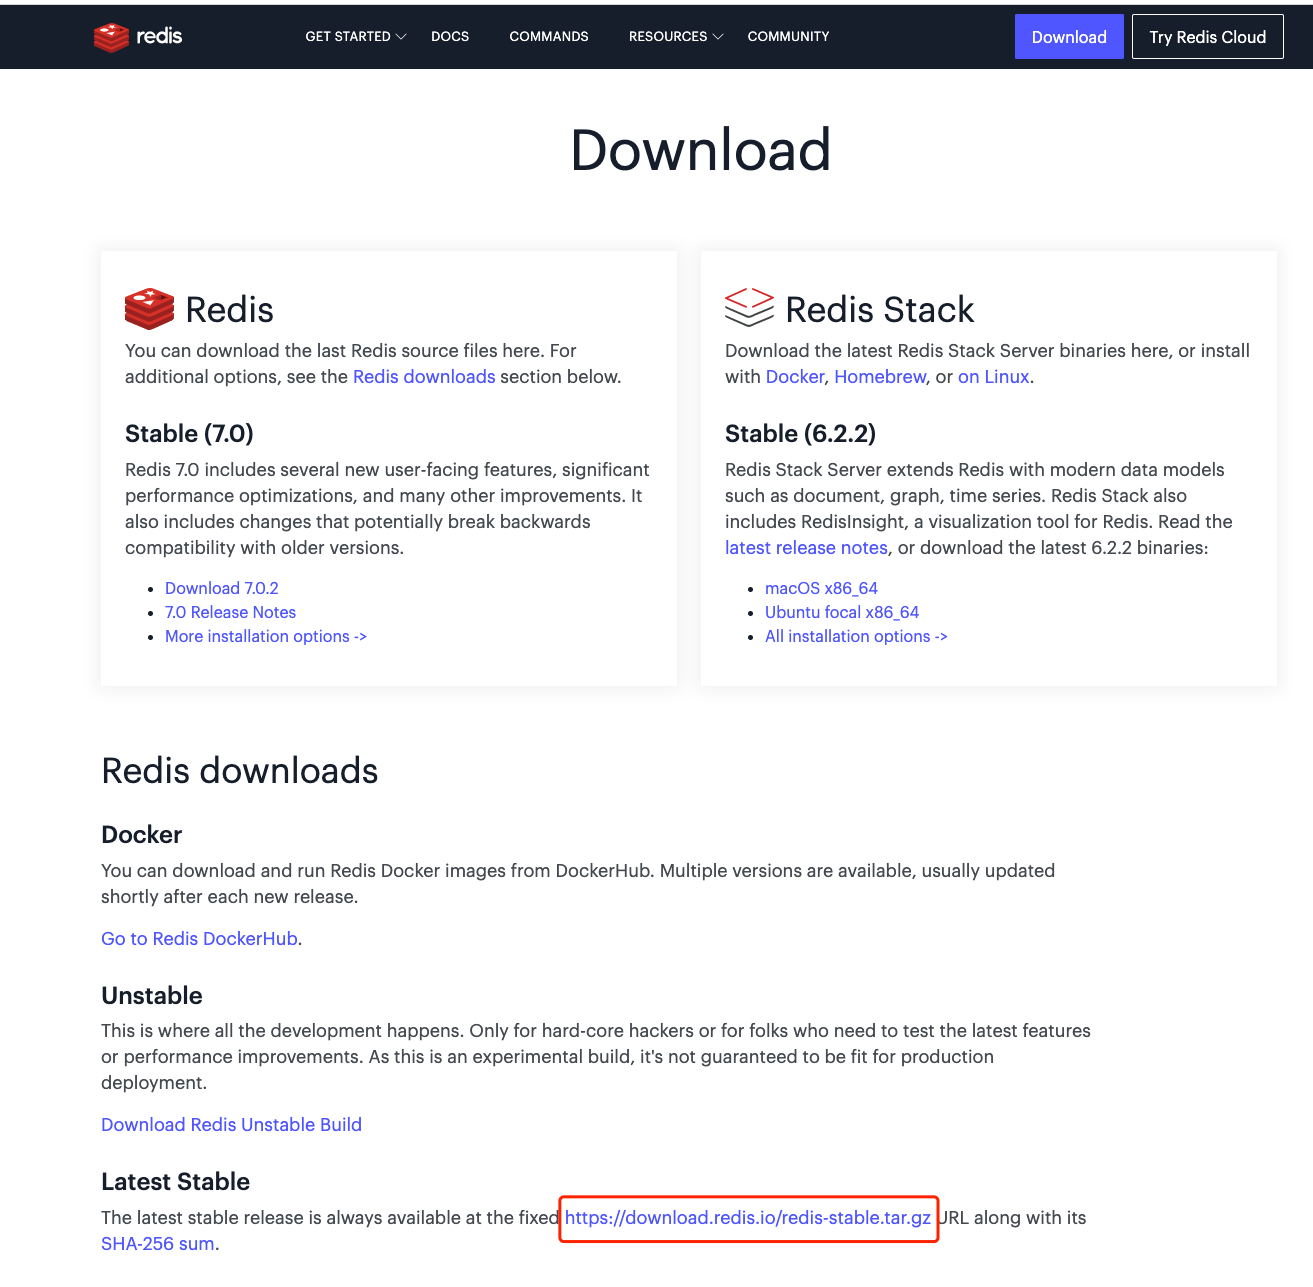
Task: Open the RESOURCES menu label
Action: [x=668, y=37]
